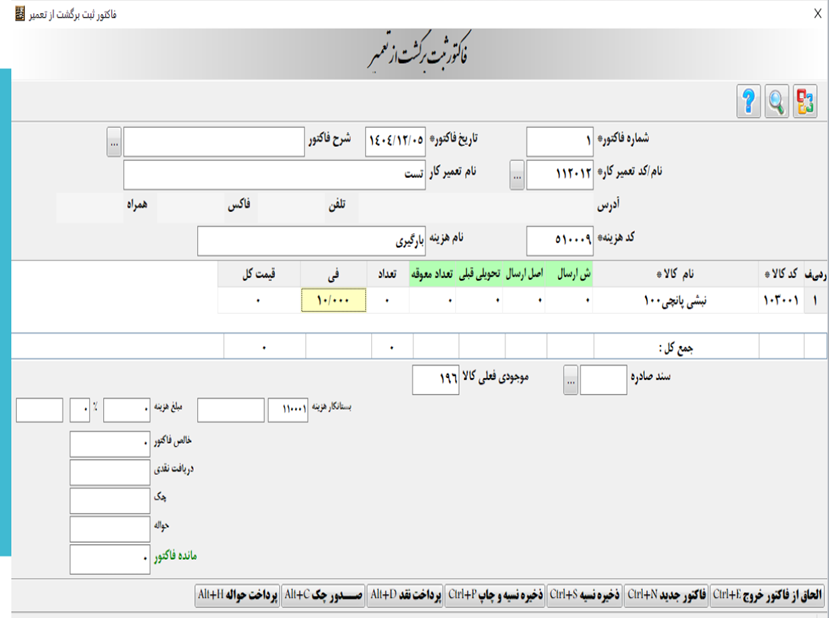Screen dimensions: 829x618
Task: Click پرداخت حواله Alt+H button
Action: pyautogui.click(x=237, y=595)
